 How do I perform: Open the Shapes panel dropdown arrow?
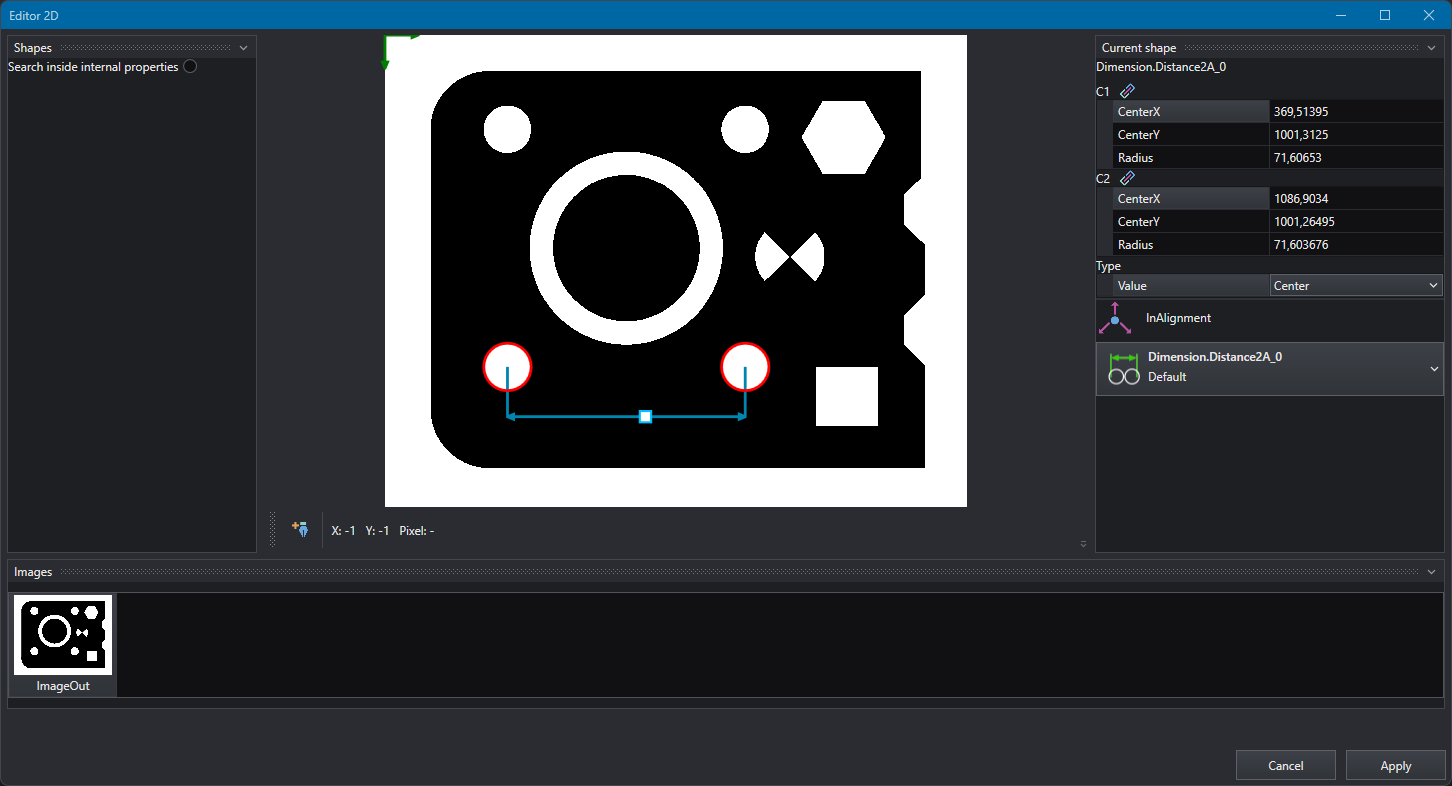[x=243, y=48]
